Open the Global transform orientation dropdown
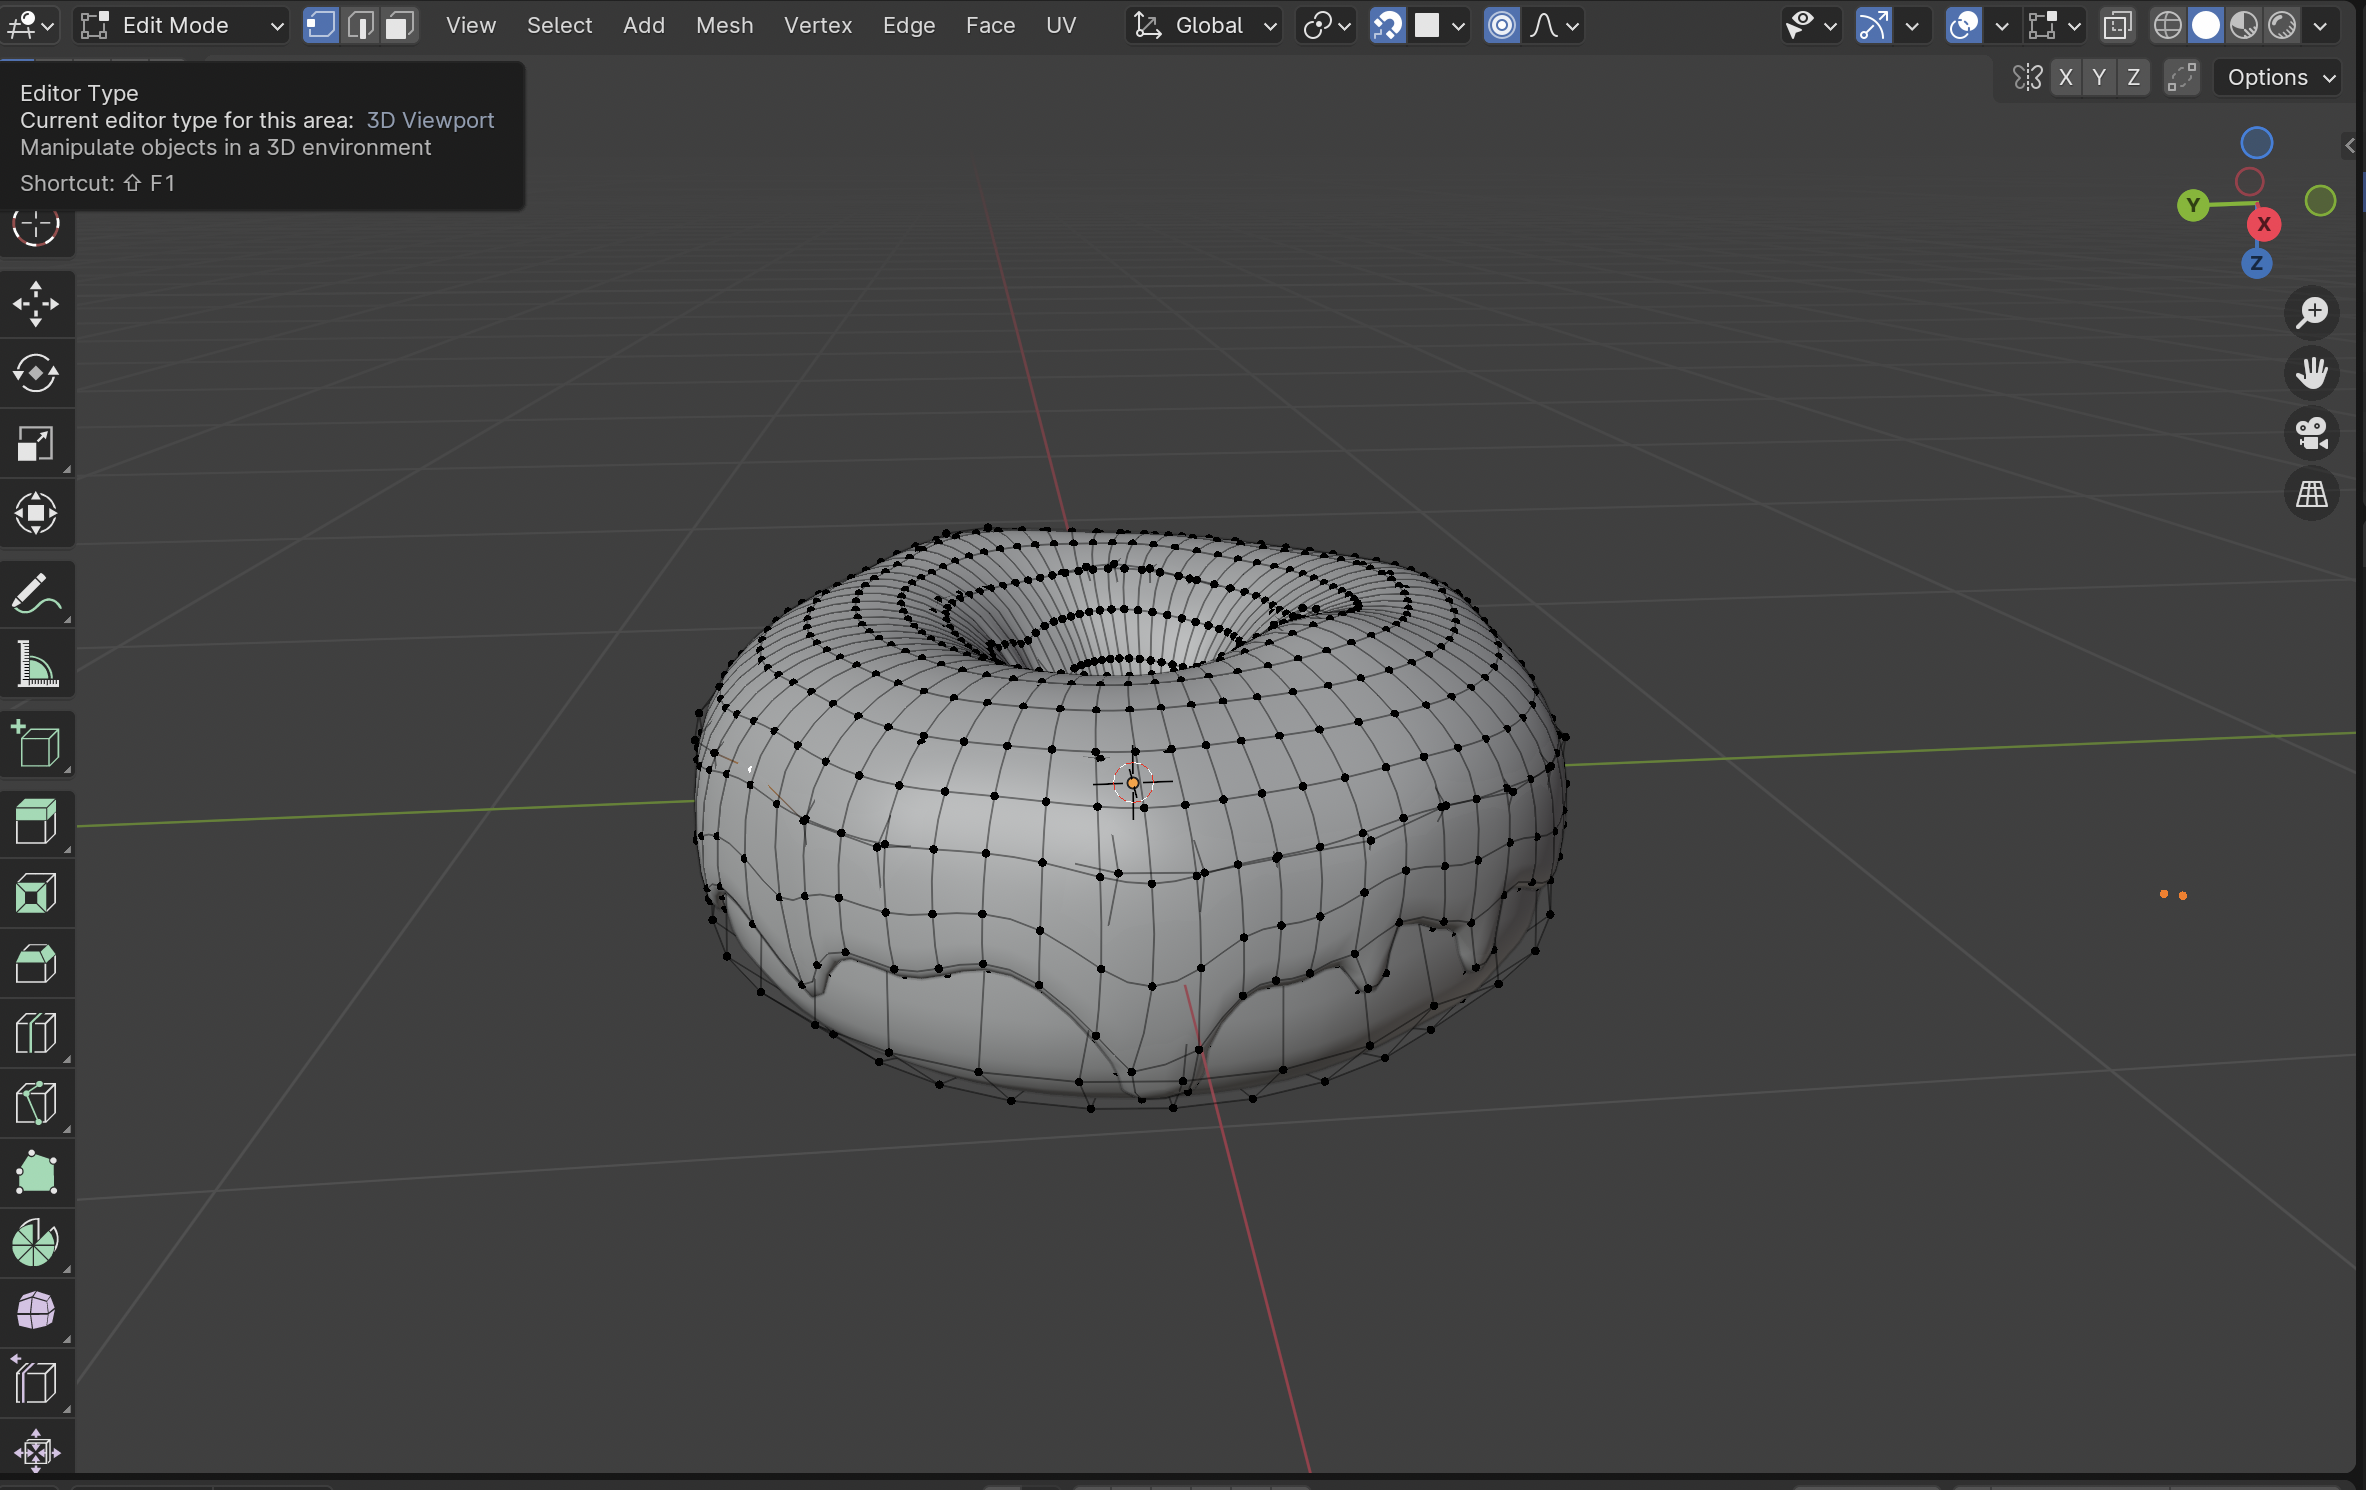Viewport: 2366px width, 1490px height. [x=1205, y=25]
